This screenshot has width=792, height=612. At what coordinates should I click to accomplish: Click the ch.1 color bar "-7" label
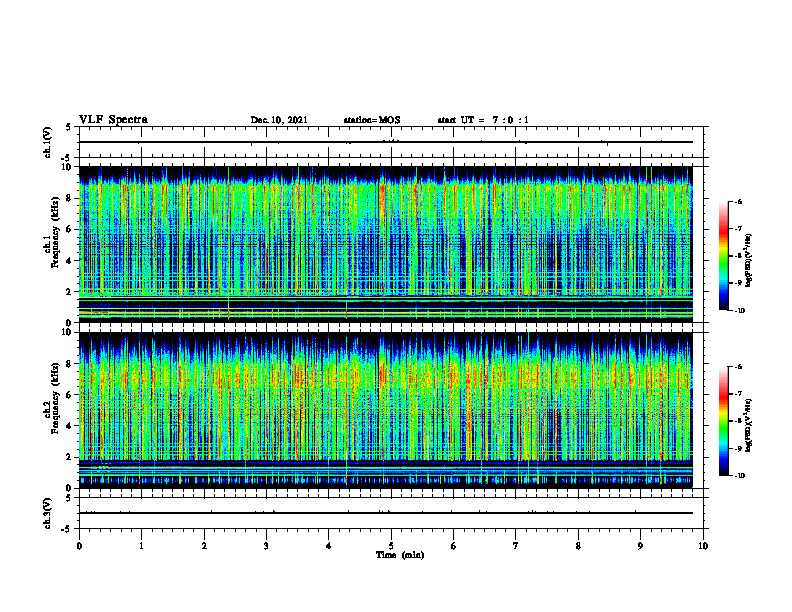[738, 229]
